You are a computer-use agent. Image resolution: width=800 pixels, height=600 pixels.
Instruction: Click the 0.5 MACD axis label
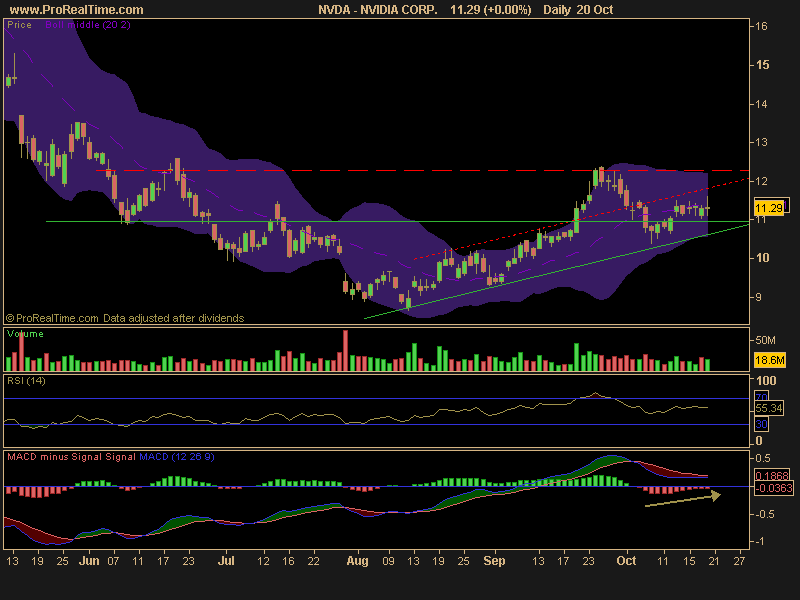pyautogui.click(x=763, y=458)
